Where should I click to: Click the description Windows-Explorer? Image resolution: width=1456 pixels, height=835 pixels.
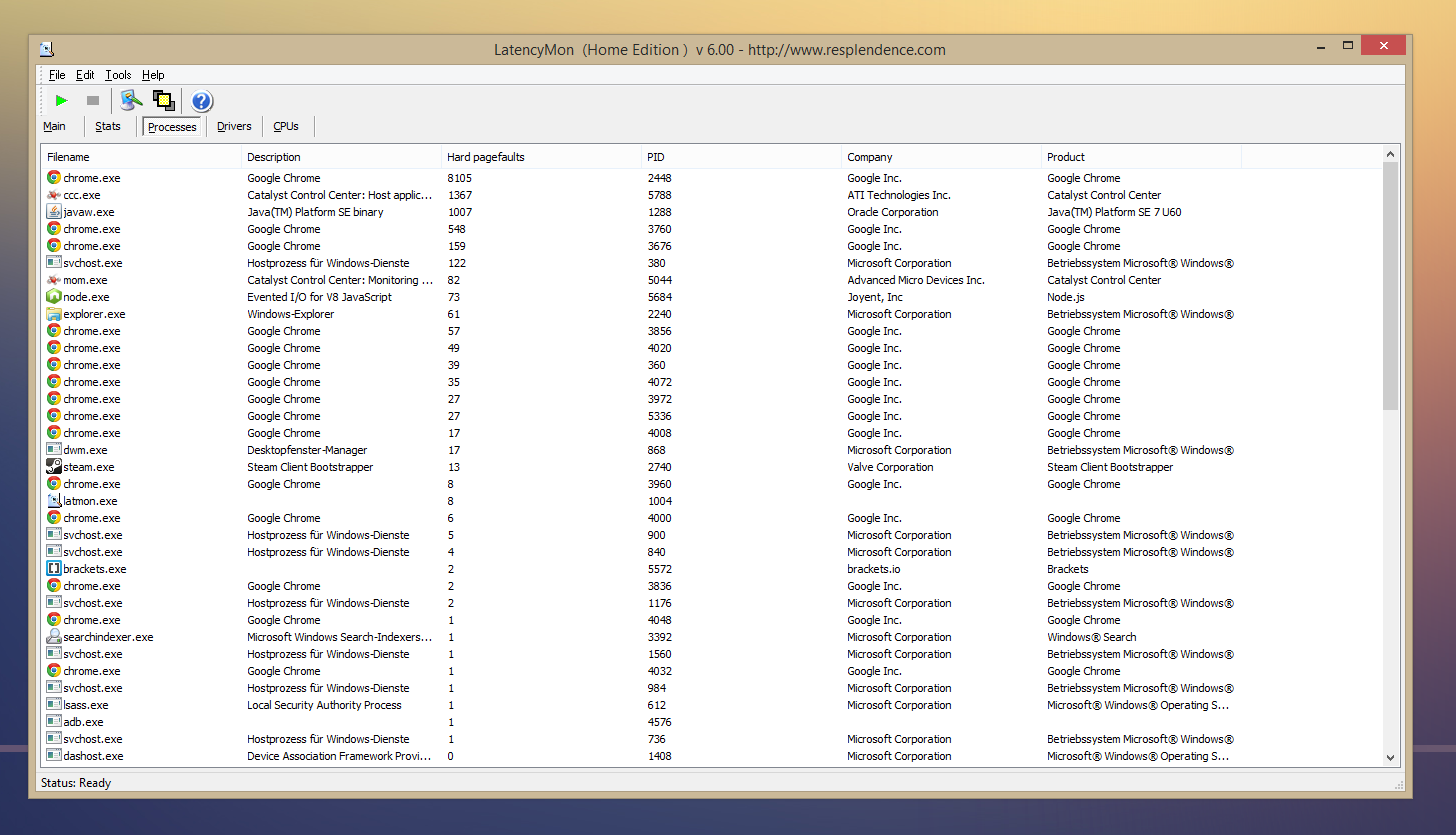click(x=291, y=314)
